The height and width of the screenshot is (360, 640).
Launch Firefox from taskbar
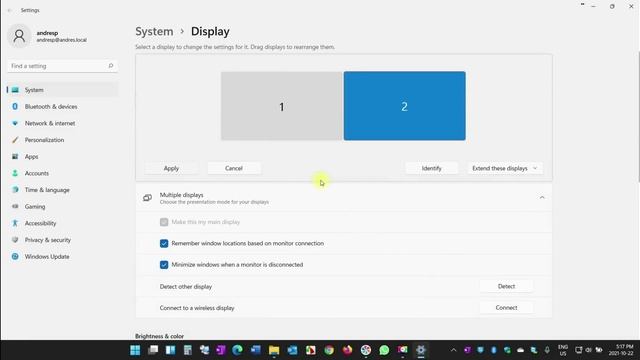pyautogui.click(x=347, y=350)
